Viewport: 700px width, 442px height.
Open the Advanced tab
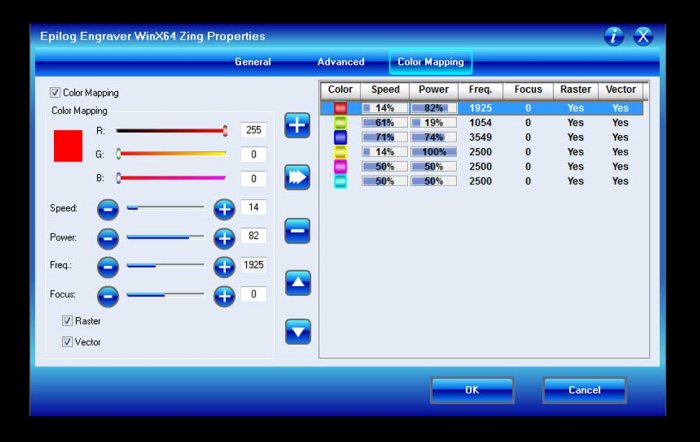click(x=341, y=62)
